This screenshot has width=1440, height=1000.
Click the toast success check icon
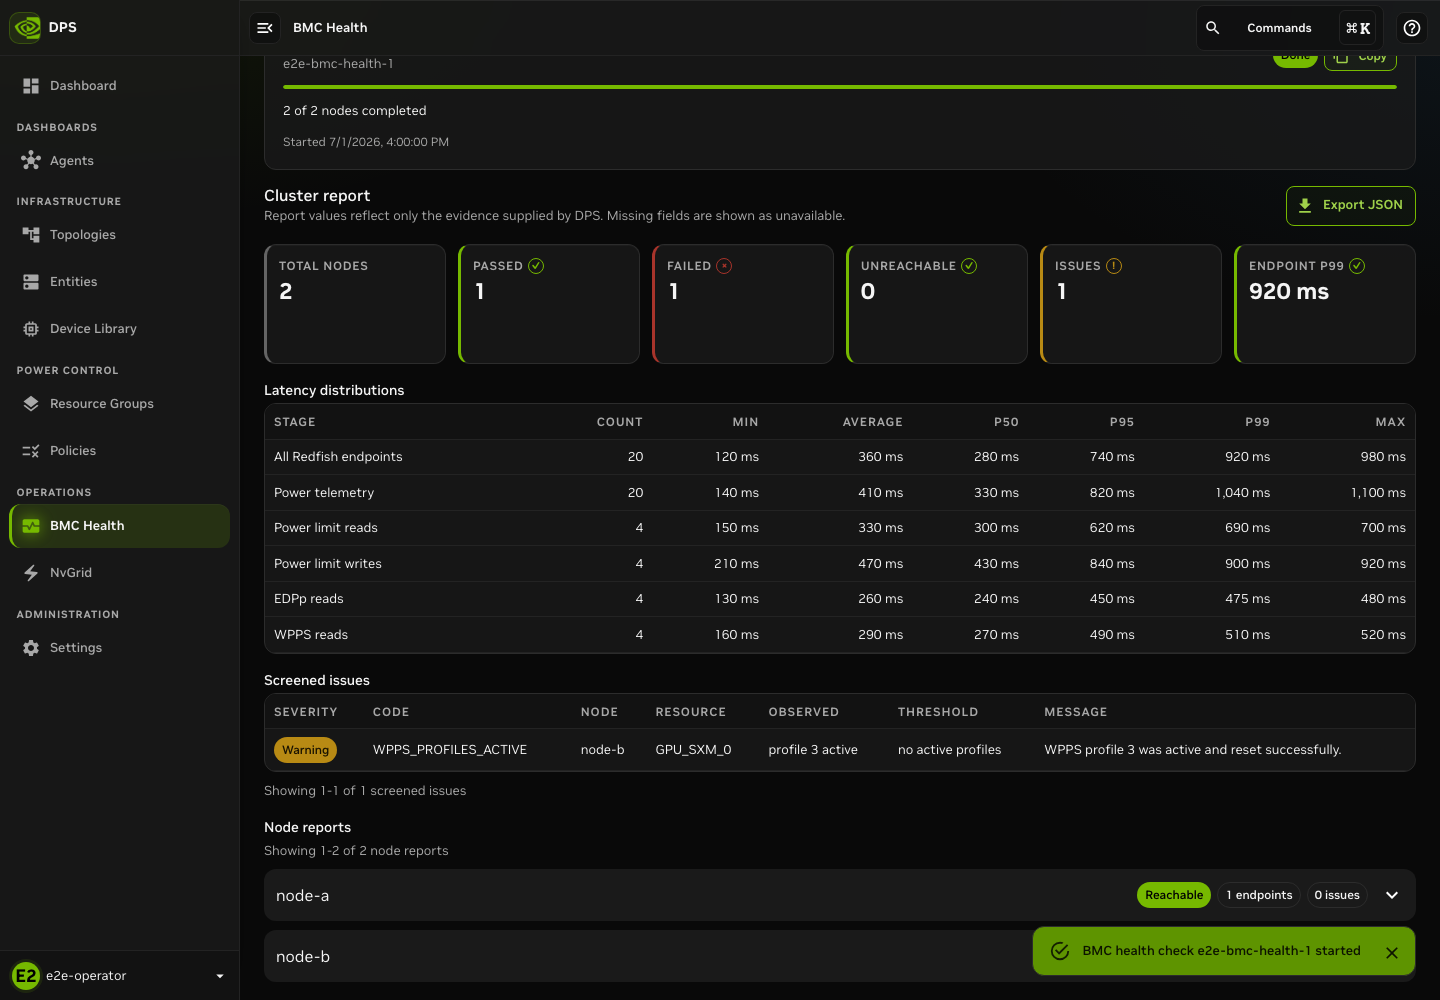tap(1060, 951)
